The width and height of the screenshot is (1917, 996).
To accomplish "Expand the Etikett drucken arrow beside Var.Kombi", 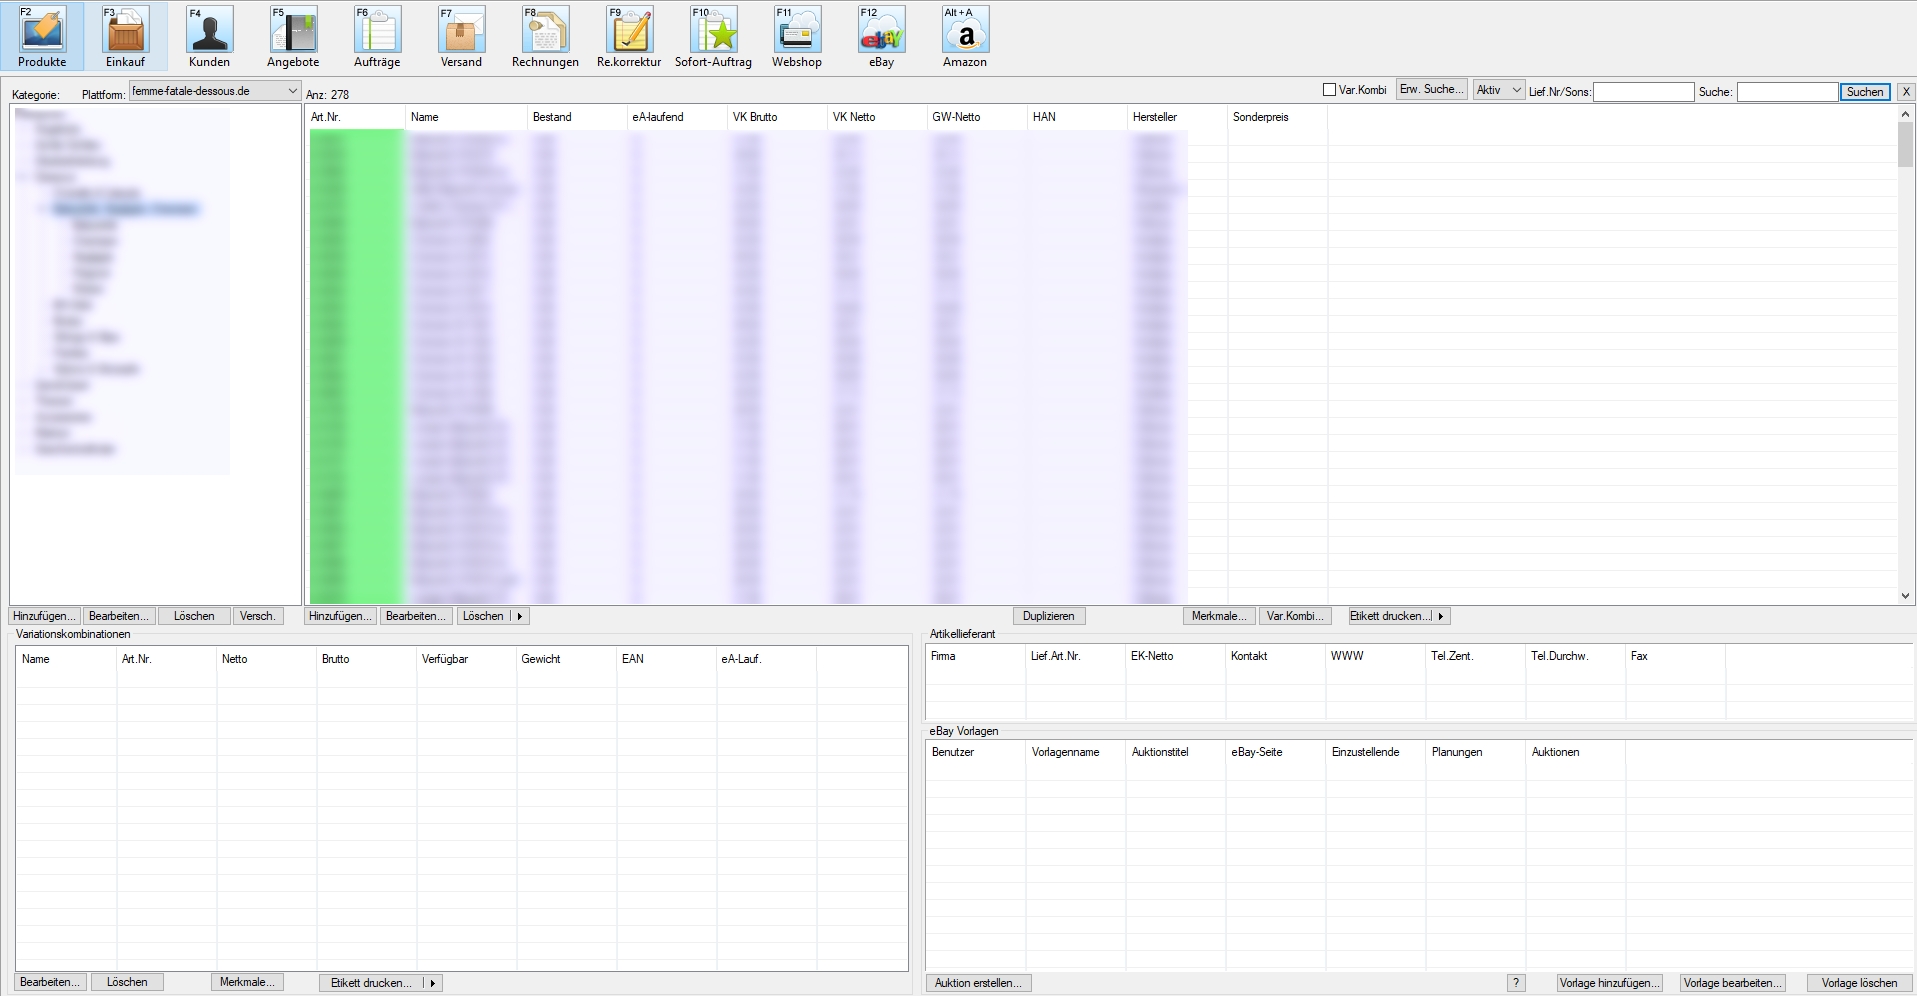I will pos(1441,616).
